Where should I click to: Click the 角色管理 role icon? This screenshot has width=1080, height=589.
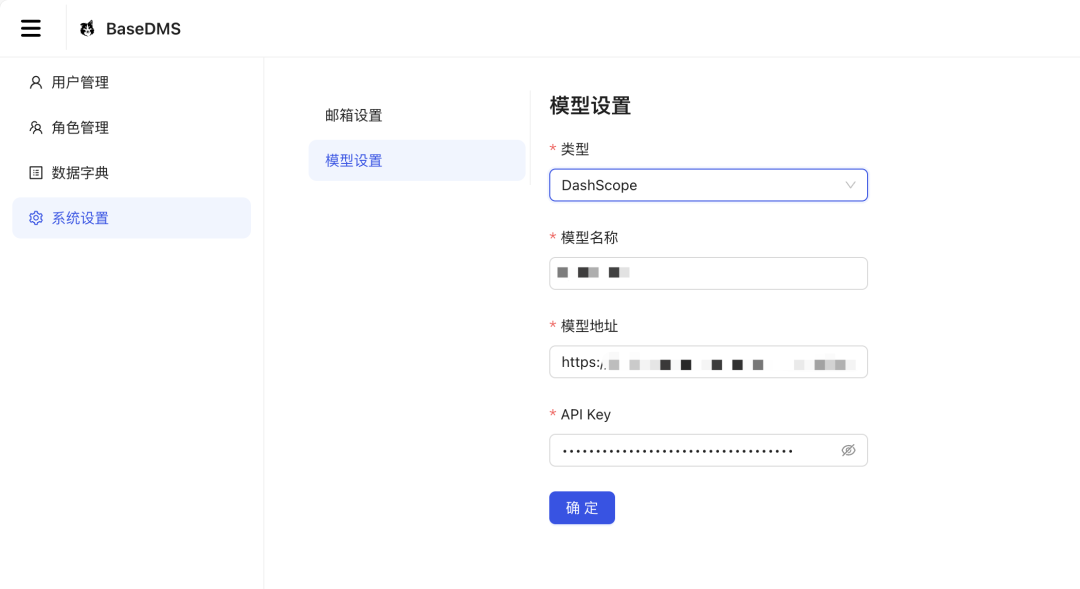36,128
